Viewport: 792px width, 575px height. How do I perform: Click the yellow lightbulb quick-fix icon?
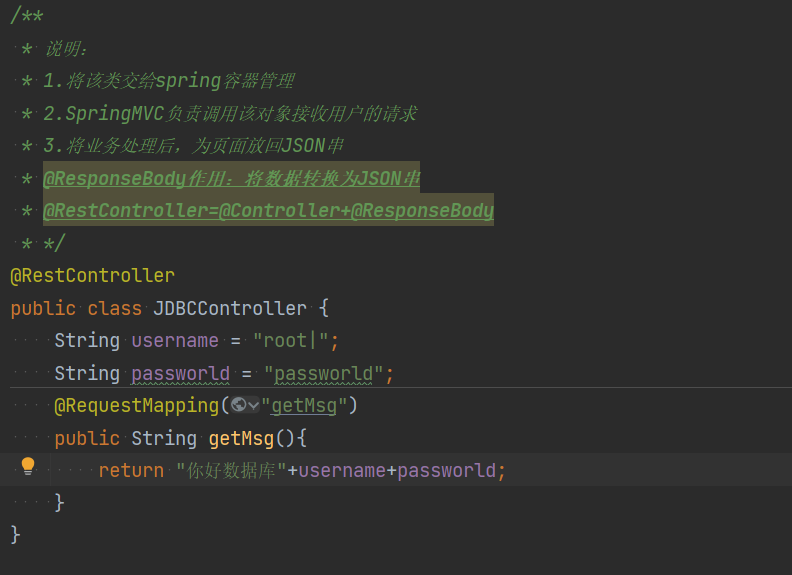28,466
